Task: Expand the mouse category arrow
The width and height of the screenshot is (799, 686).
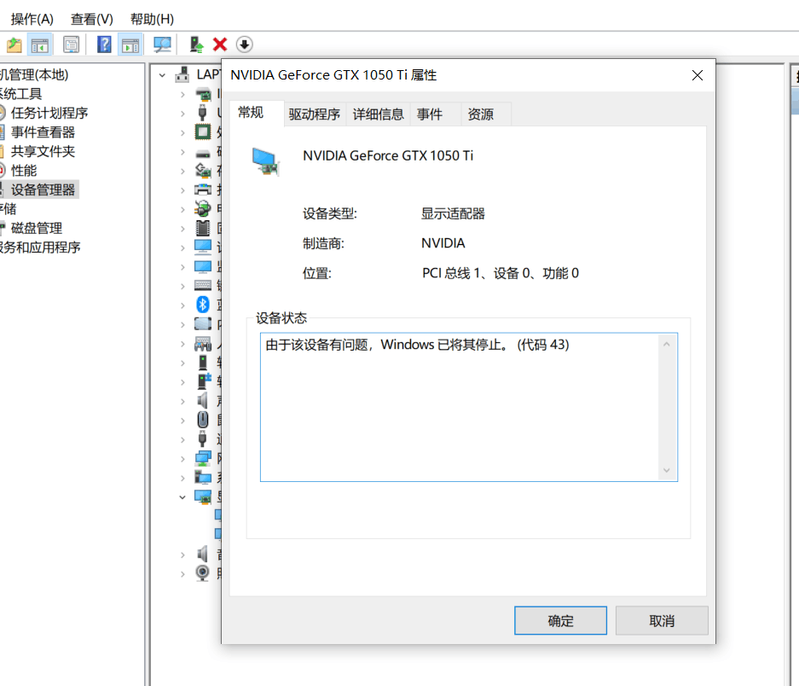Action: 182,420
